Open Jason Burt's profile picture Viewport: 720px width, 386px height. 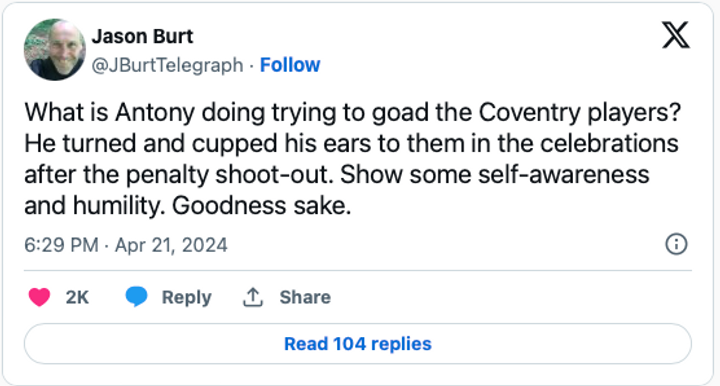coord(55,50)
